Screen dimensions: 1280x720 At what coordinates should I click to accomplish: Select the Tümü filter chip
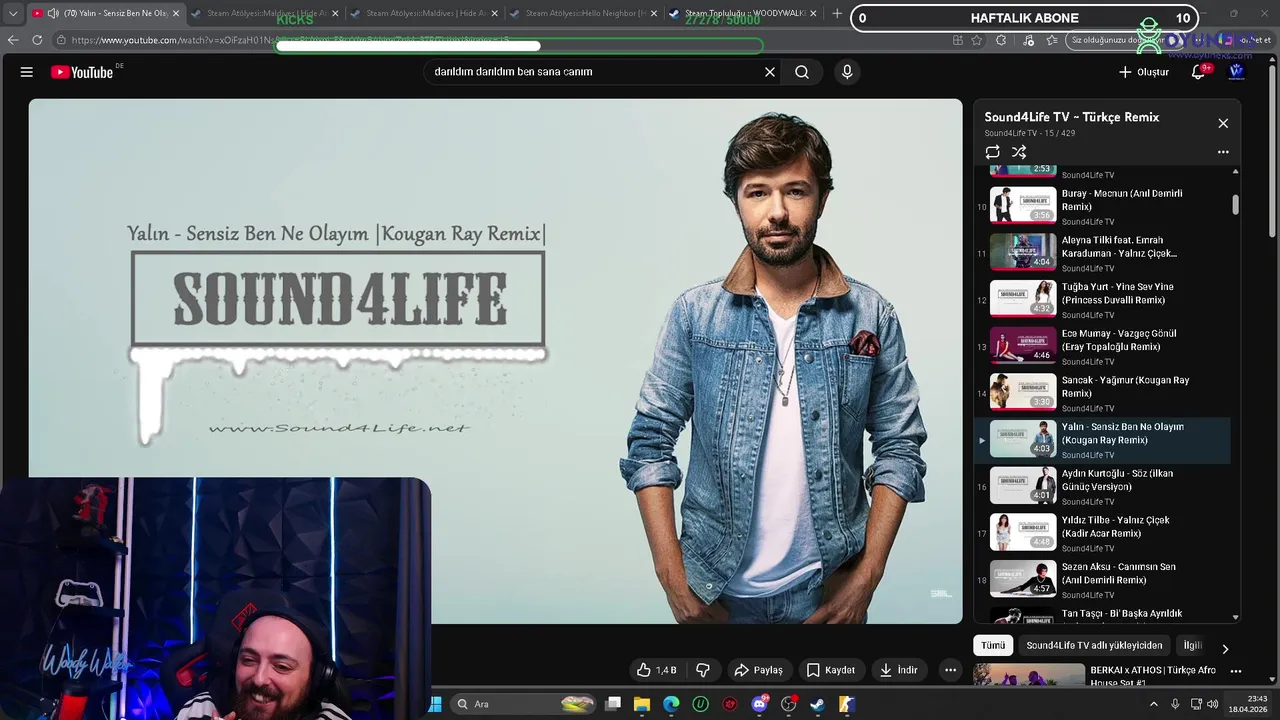(x=993, y=646)
